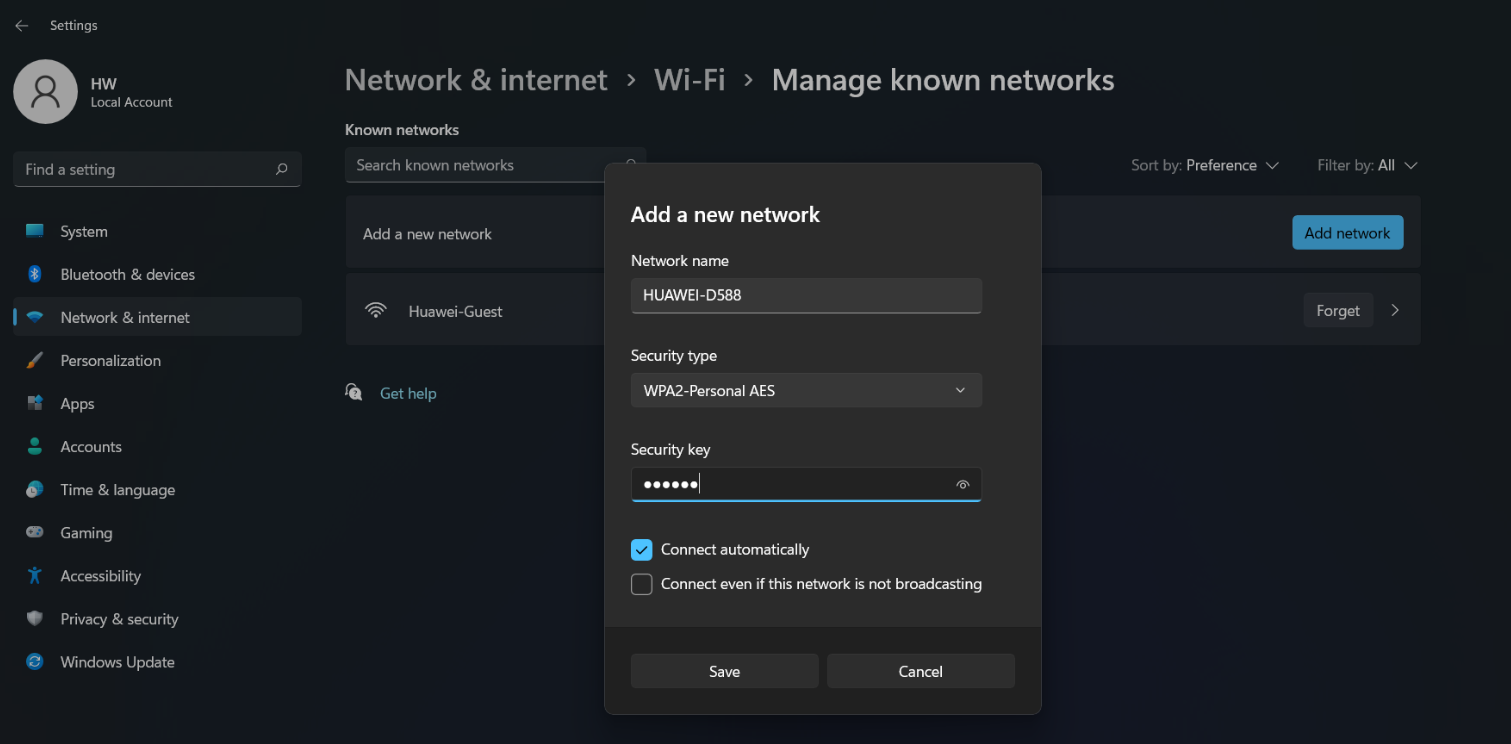Reveal the security key with the eye icon
Screen dimensions: 1511x744
click(962, 484)
